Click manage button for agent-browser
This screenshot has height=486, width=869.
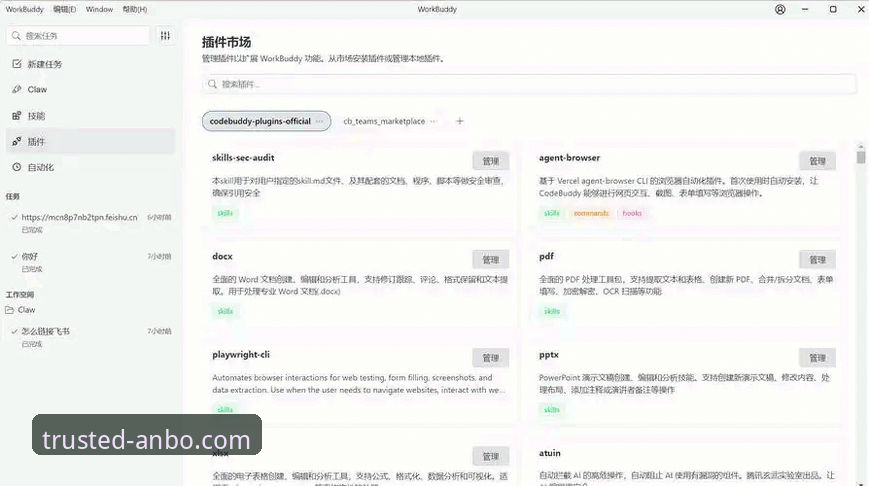pos(817,161)
